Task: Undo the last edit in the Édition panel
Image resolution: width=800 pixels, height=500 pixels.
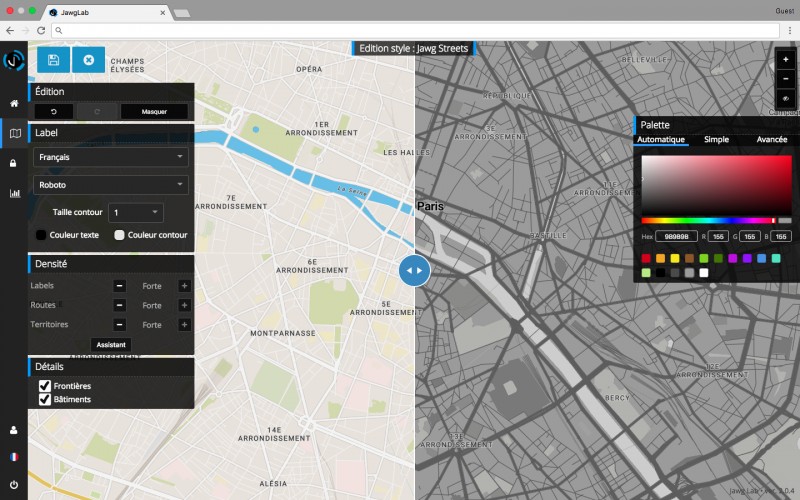Action: (x=54, y=111)
